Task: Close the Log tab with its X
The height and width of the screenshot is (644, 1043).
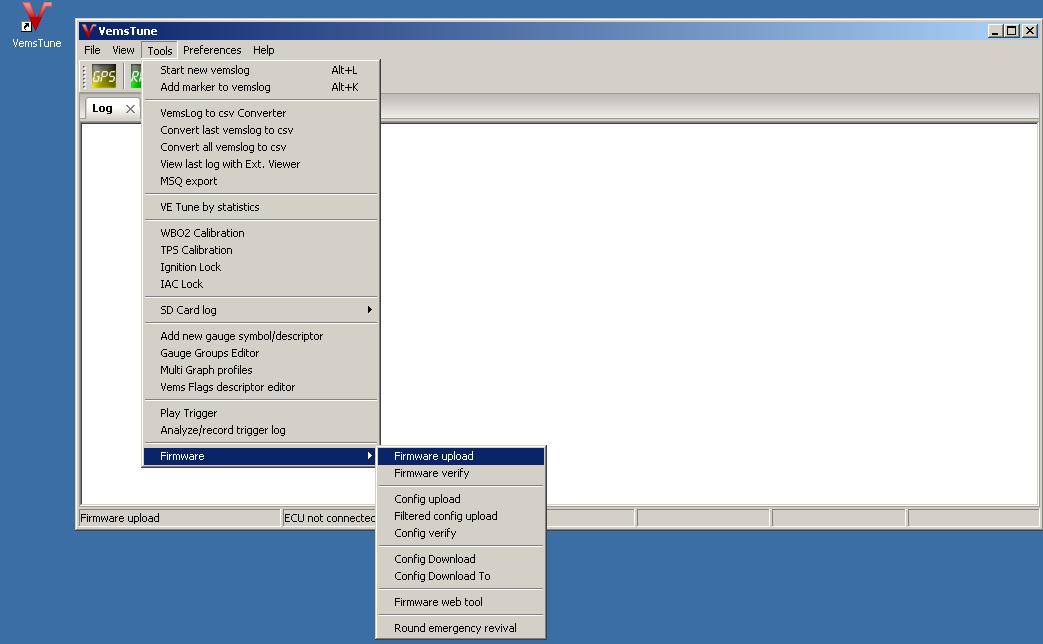Action: tap(130, 108)
